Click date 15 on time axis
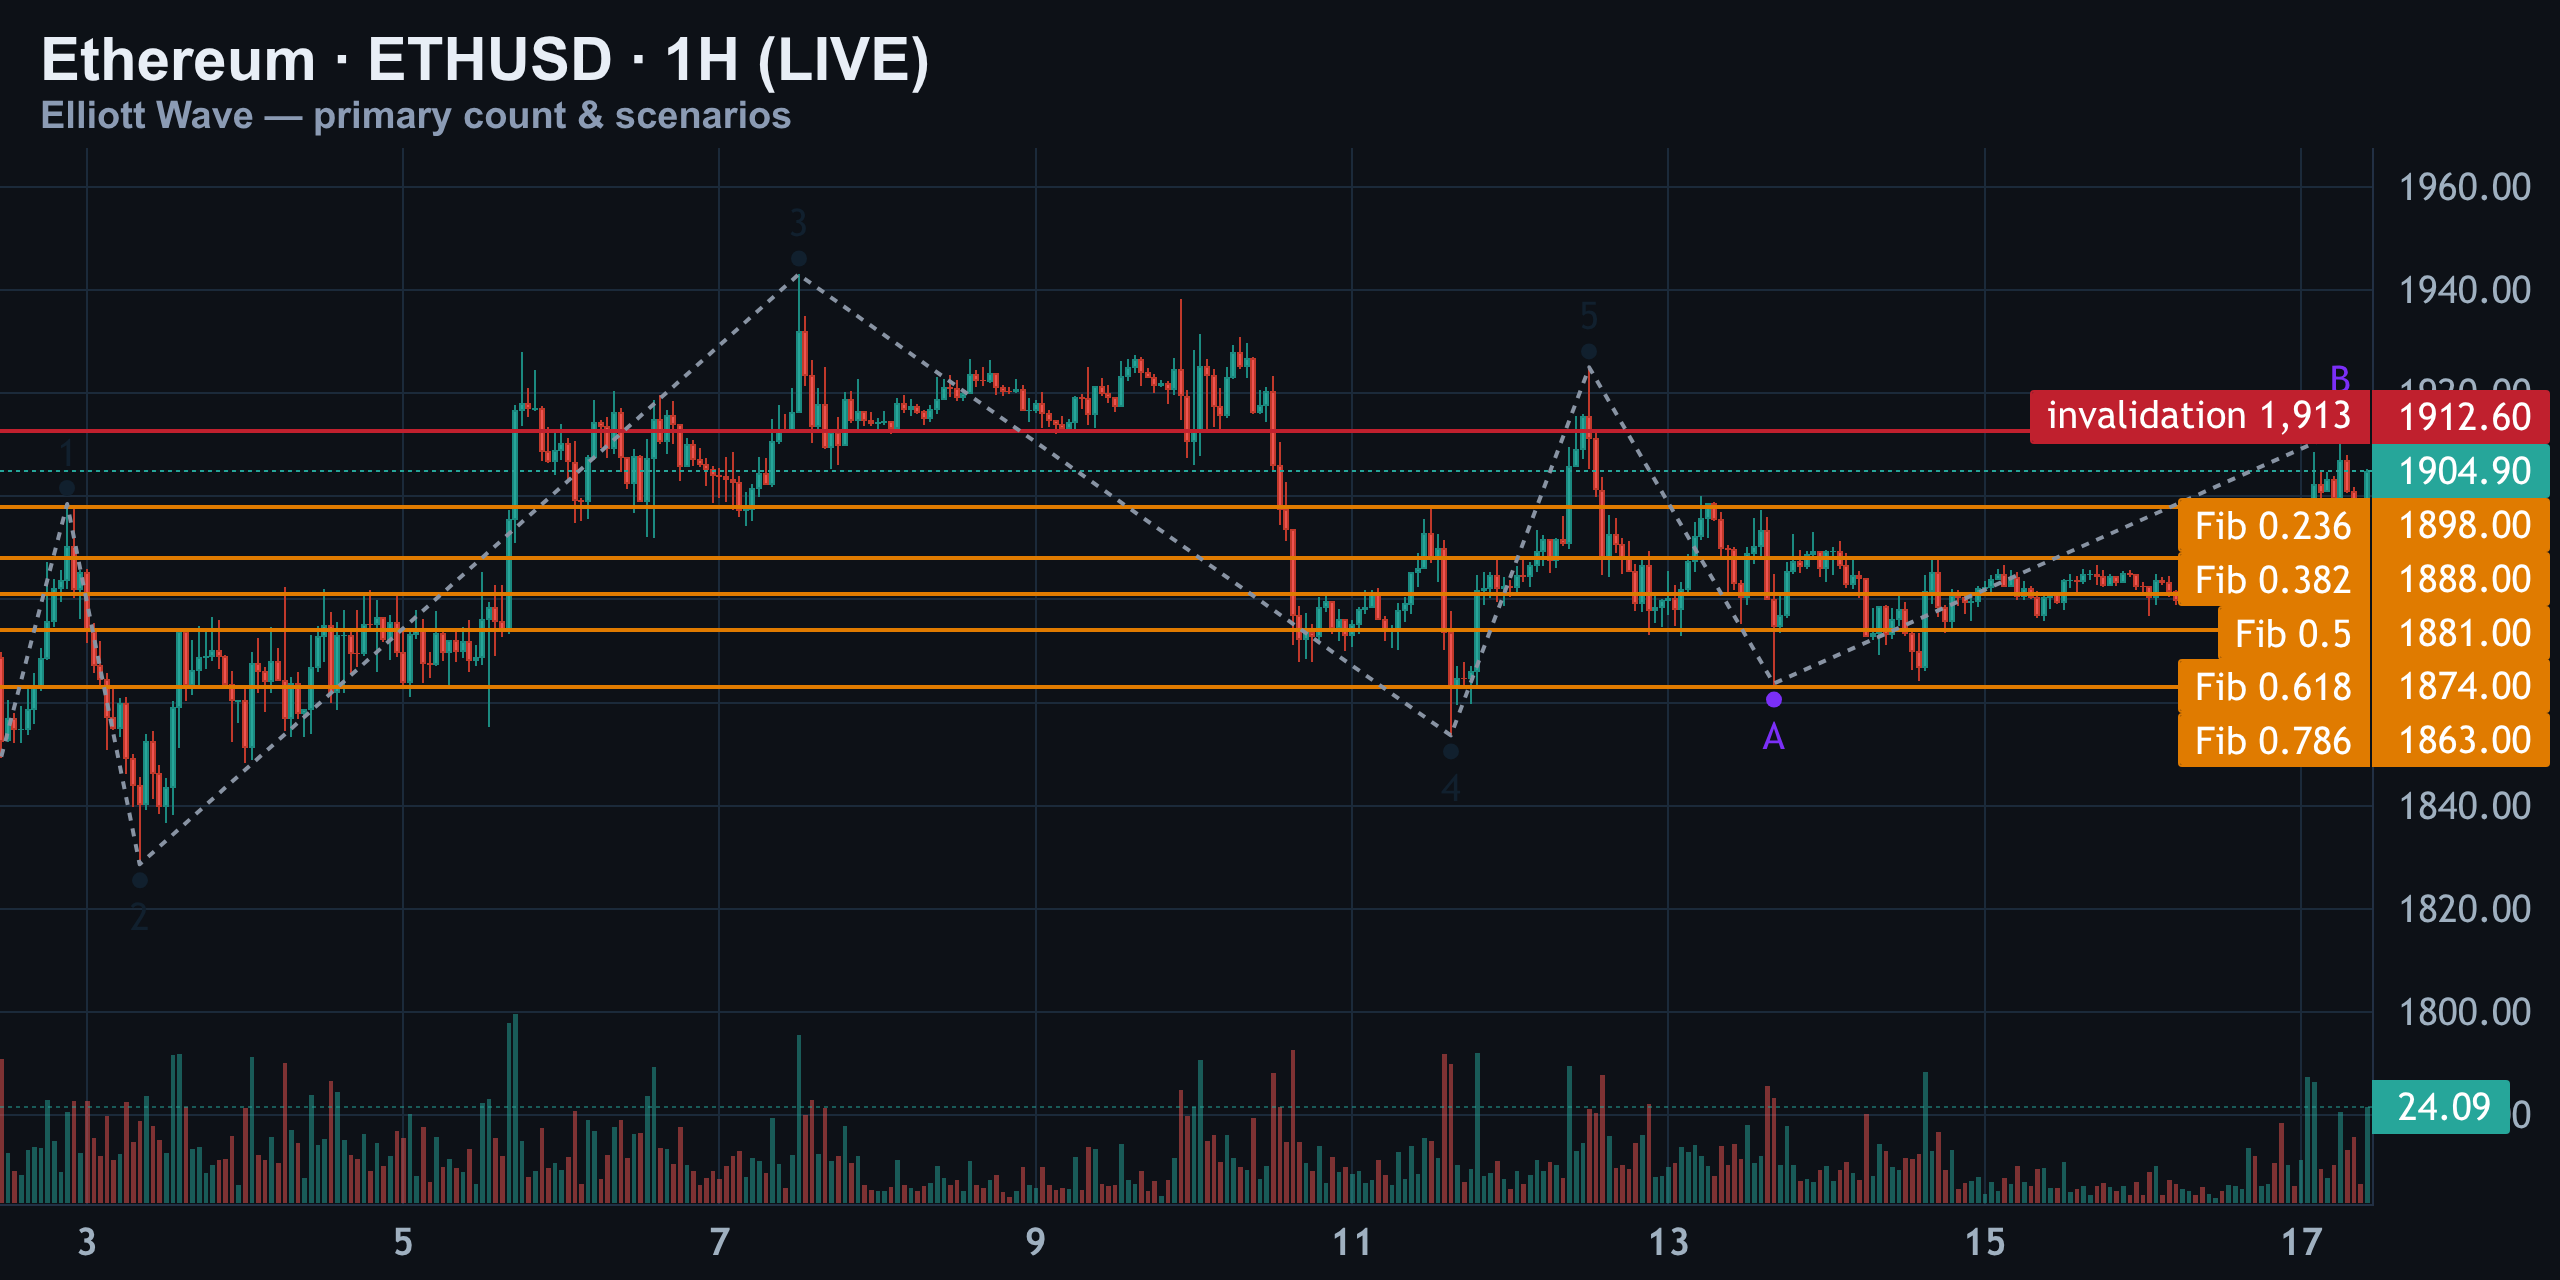The width and height of the screenshot is (2560, 1280). click(x=1985, y=1242)
